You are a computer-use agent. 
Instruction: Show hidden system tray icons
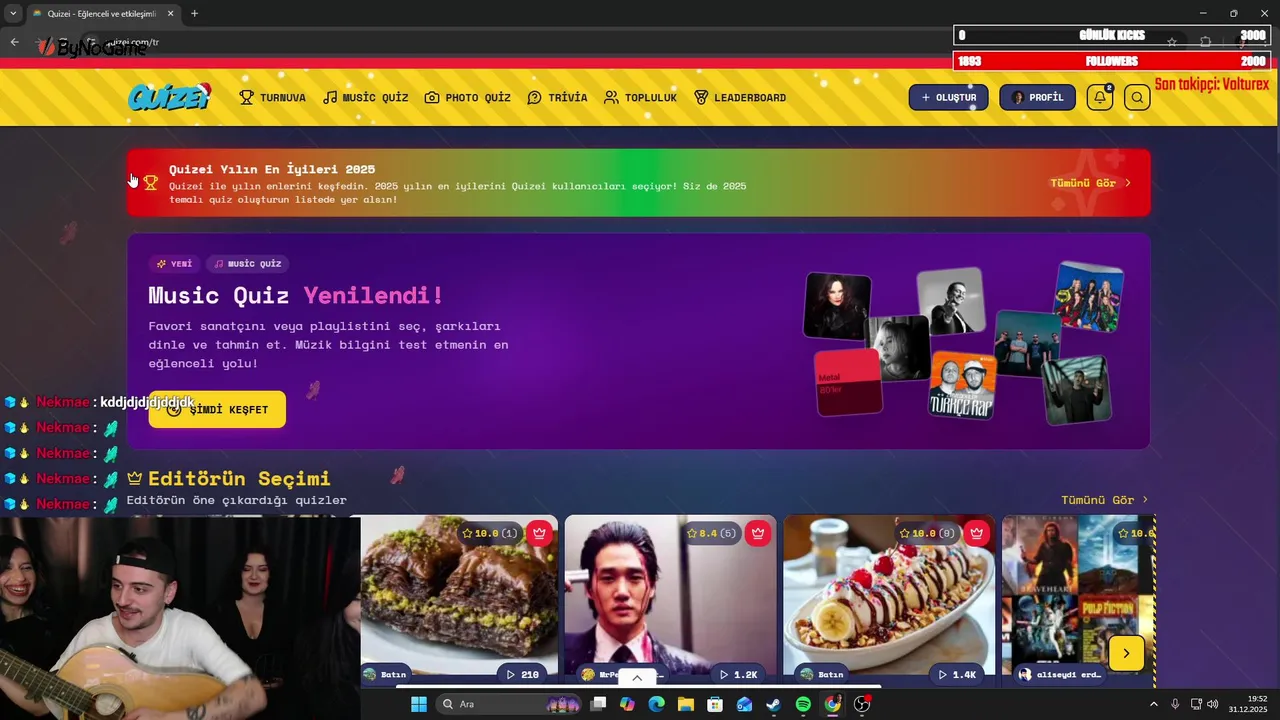click(x=1153, y=704)
